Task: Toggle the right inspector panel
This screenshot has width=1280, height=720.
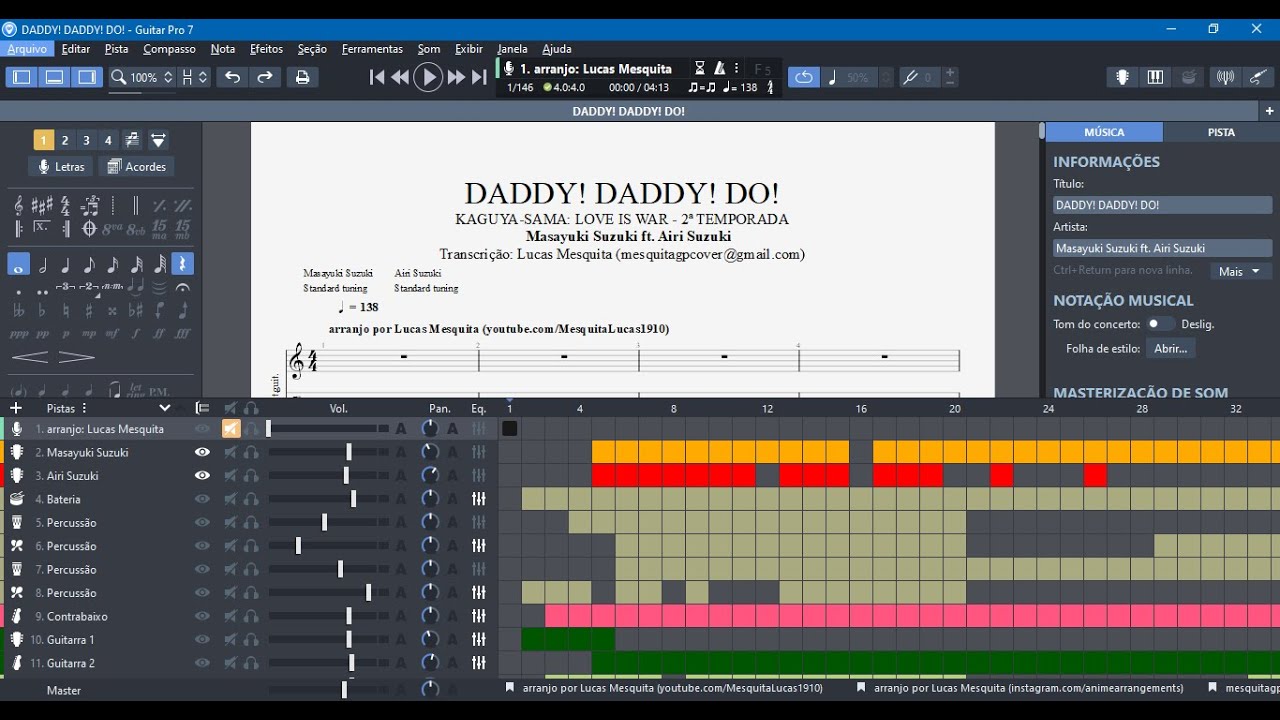Action: [87, 77]
